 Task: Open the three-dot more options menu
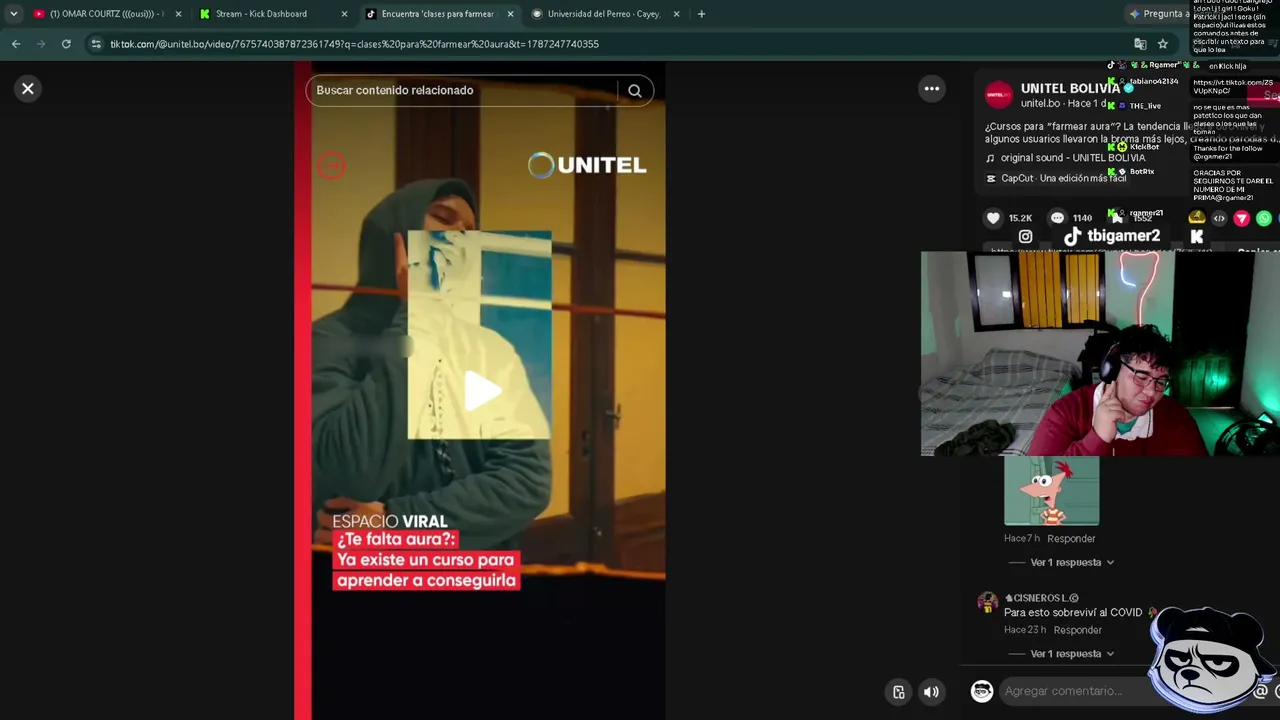(x=932, y=89)
